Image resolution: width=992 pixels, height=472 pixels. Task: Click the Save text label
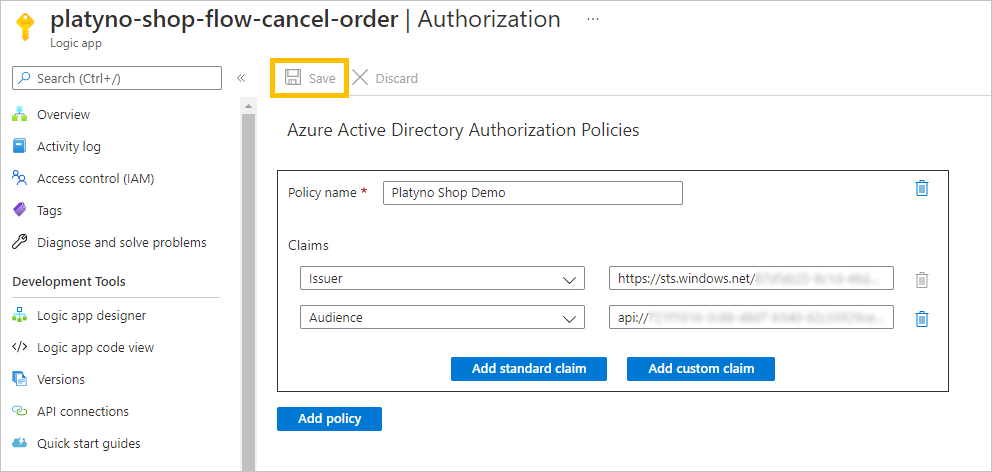pyautogui.click(x=322, y=78)
